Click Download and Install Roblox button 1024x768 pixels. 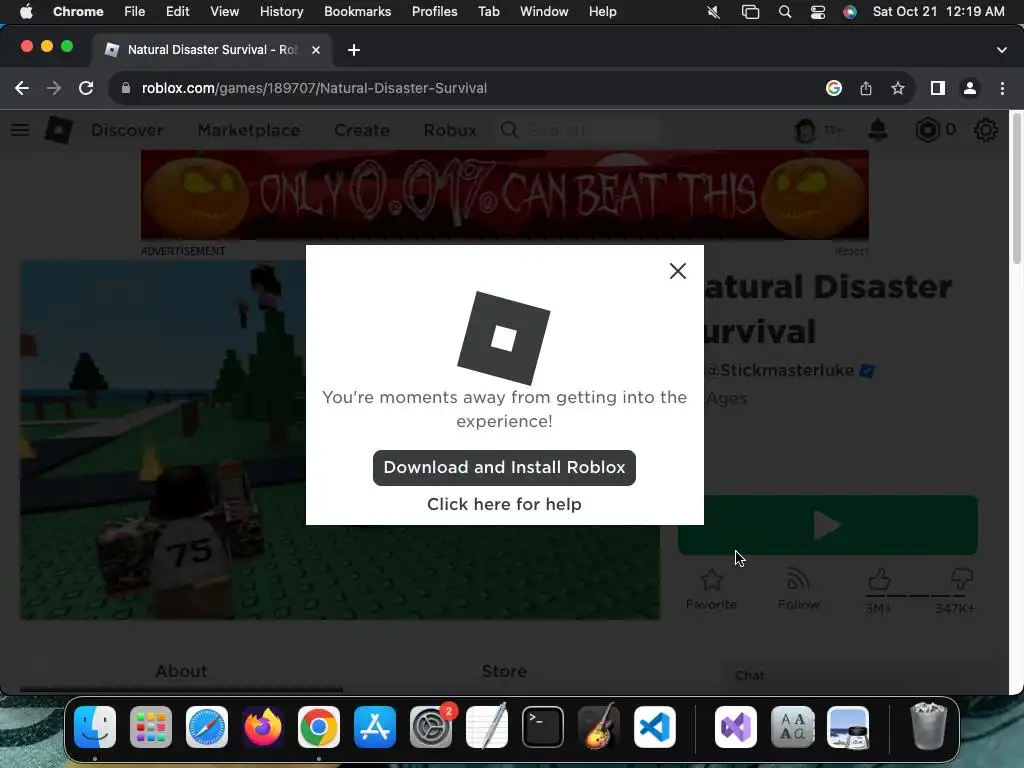(x=504, y=468)
